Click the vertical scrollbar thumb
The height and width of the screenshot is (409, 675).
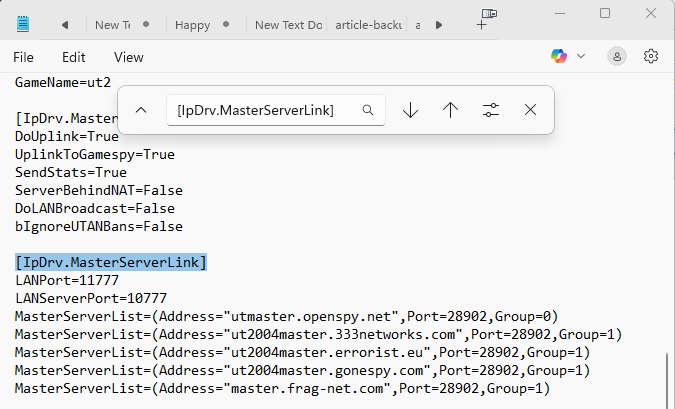668,379
